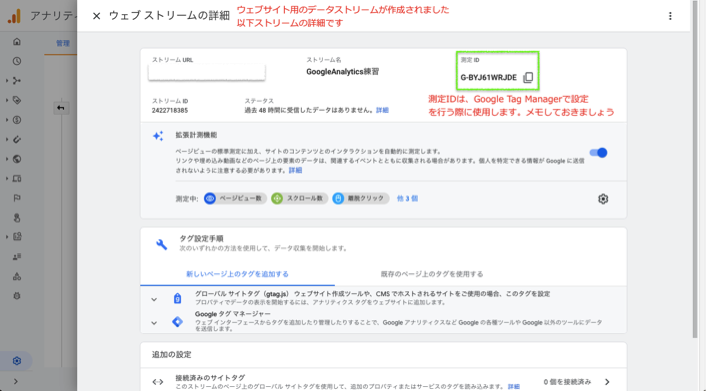
Task: Open the flag icon in sidebar
Action: [x=17, y=198]
